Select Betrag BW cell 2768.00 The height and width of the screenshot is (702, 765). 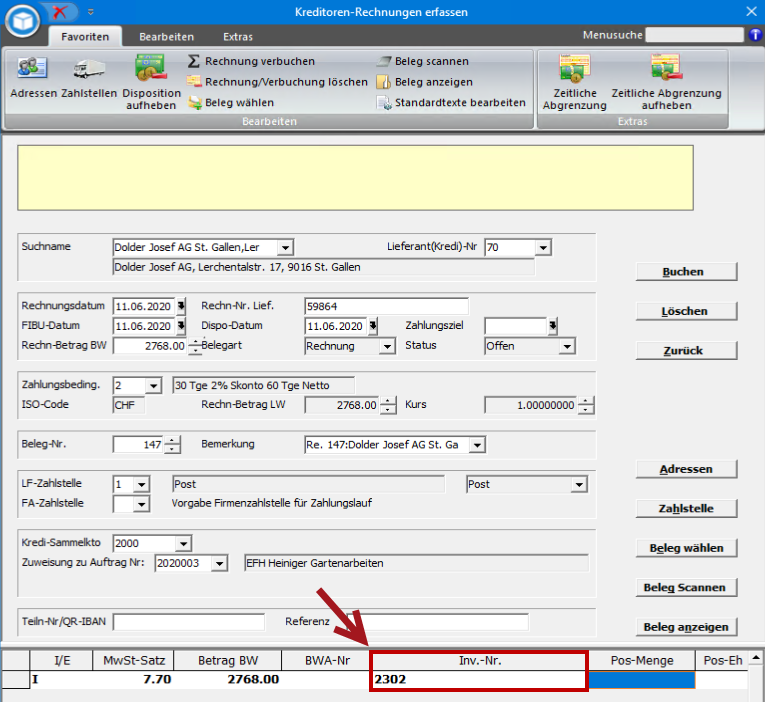click(x=227, y=679)
